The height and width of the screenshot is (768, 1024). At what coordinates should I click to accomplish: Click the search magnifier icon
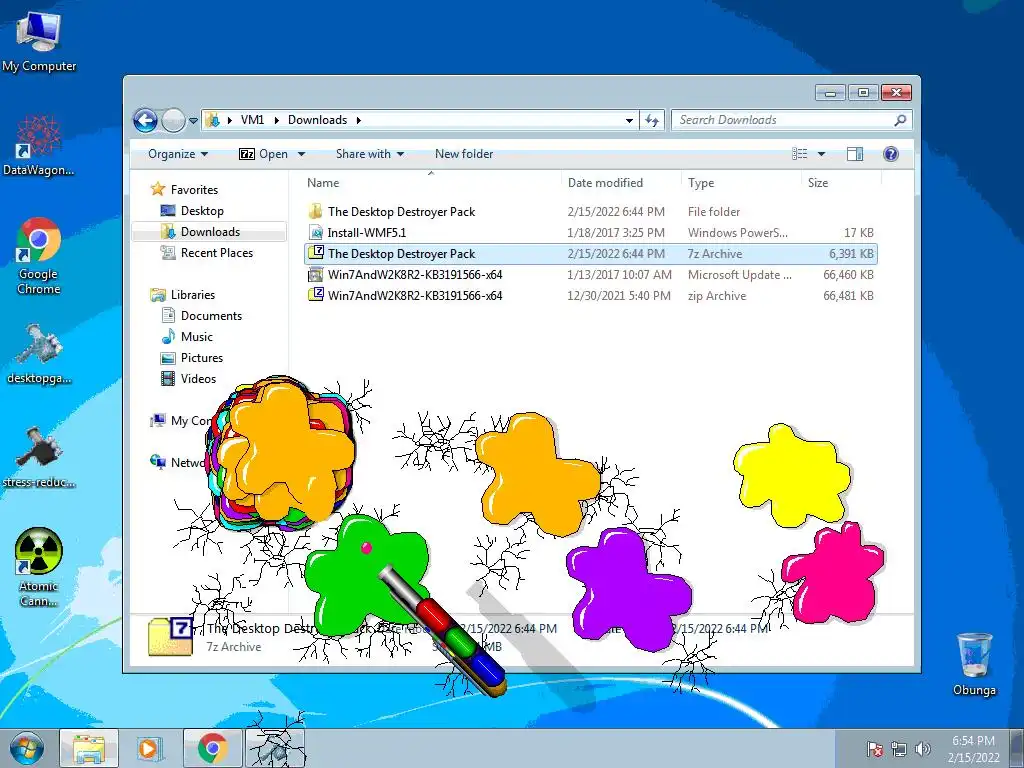901,120
